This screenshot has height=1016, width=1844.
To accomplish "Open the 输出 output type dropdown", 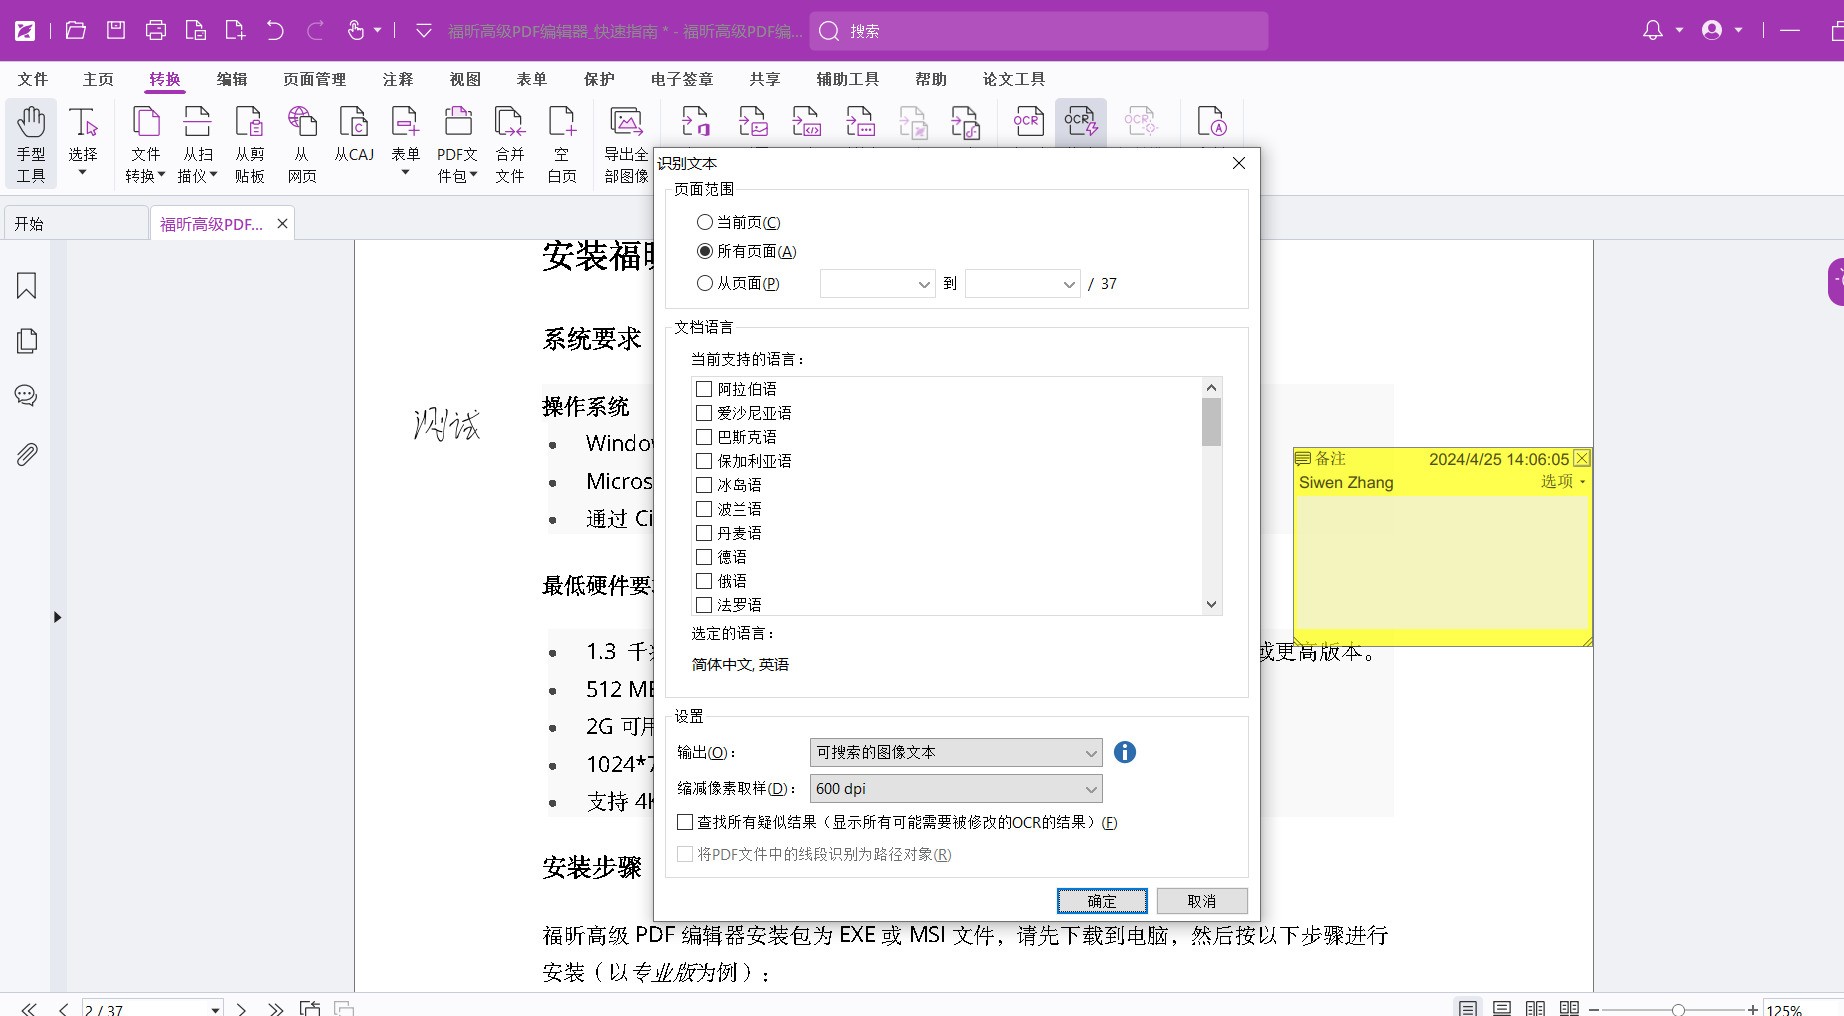I will (x=955, y=752).
